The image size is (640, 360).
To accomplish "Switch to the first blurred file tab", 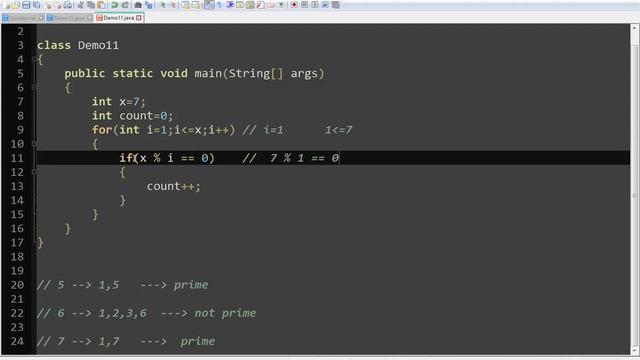I will [22, 18].
